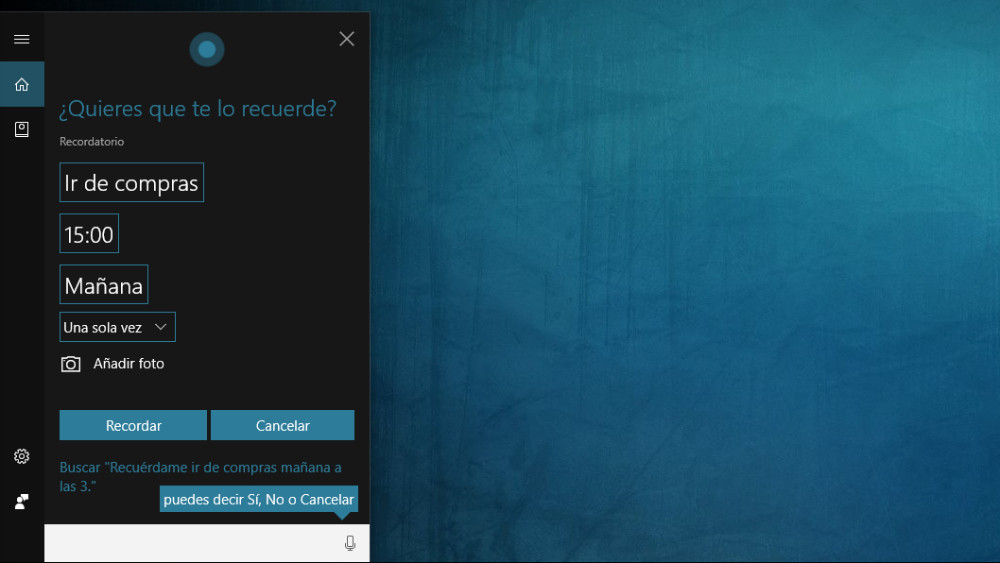Go to Cortana Home icon
This screenshot has height=563, width=1000.
pos(22,84)
